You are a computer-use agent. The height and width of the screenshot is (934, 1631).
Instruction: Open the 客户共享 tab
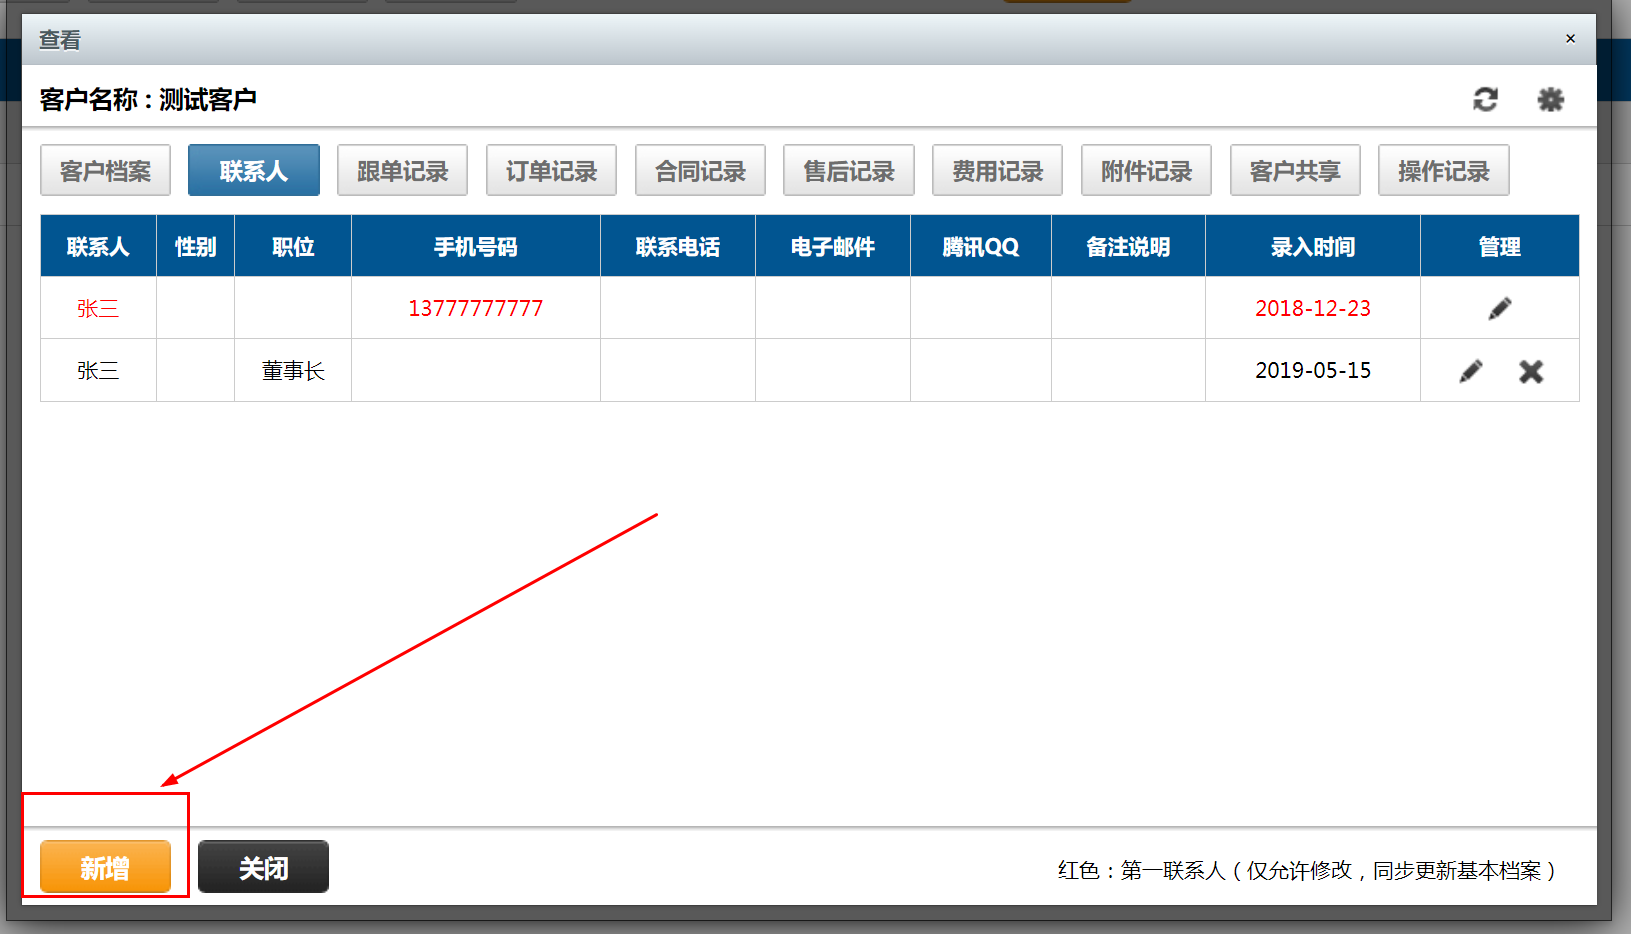tap(1295, 171)
